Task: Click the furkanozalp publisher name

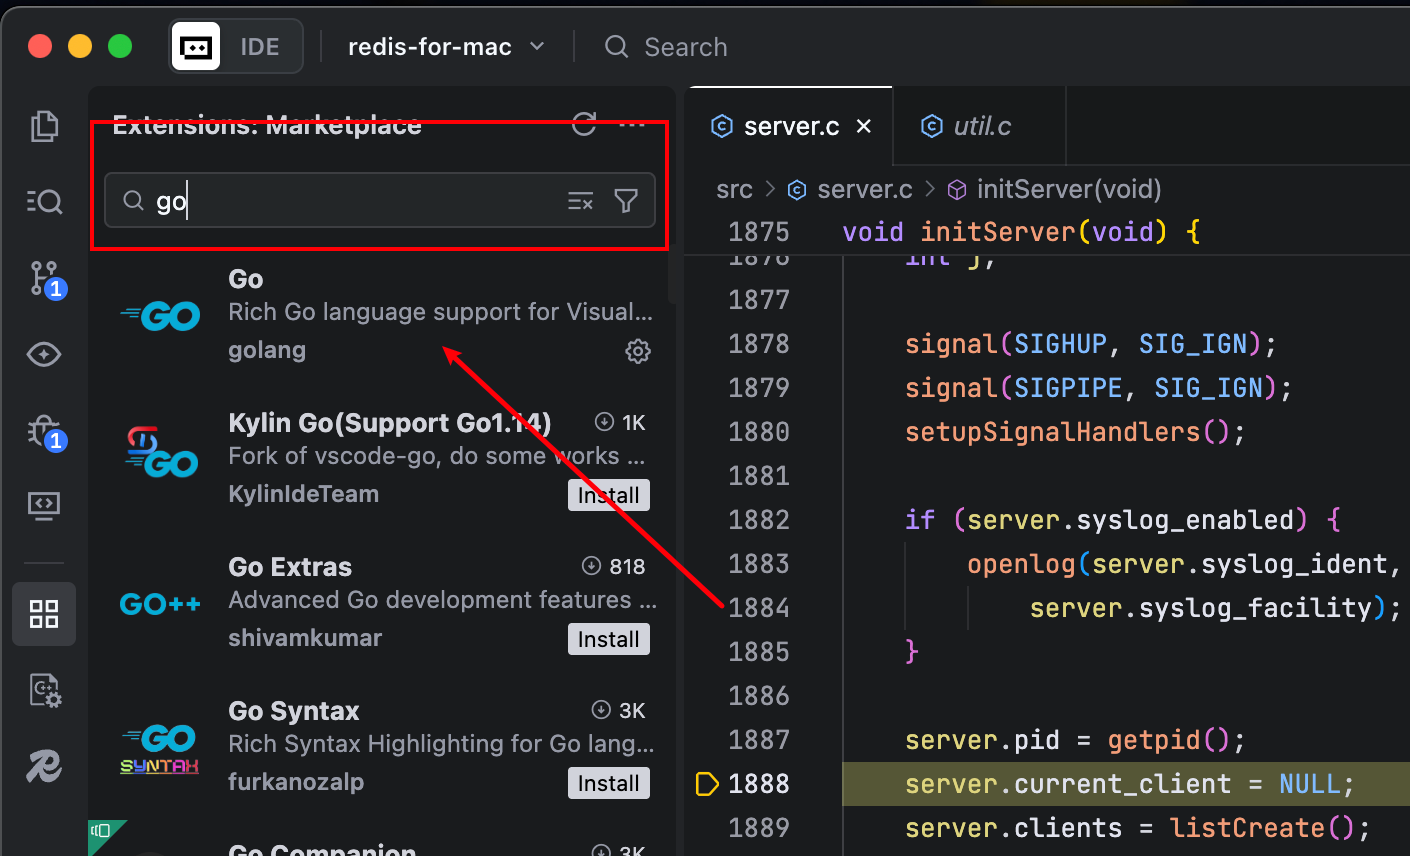Action: point(296,782)
